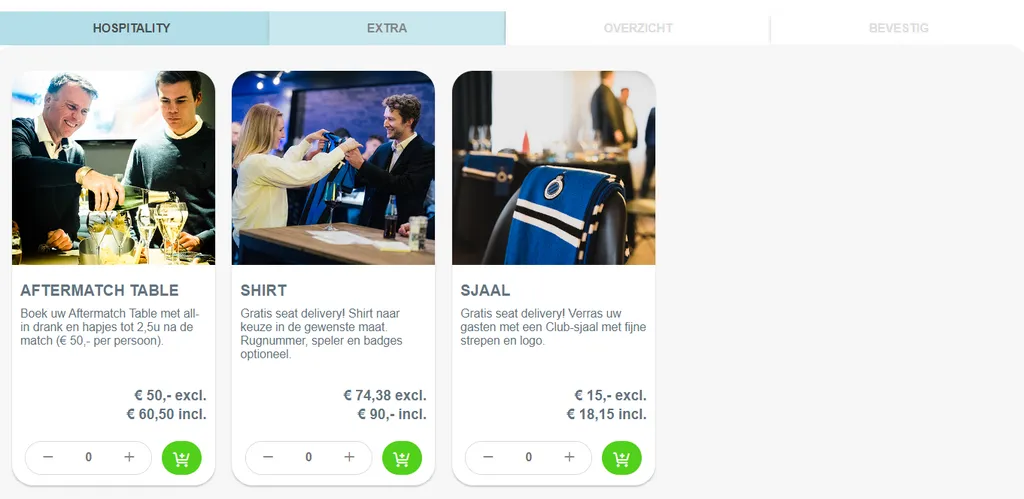
Task: Open the Shirt product photo
Action: [x=333, y=168]
